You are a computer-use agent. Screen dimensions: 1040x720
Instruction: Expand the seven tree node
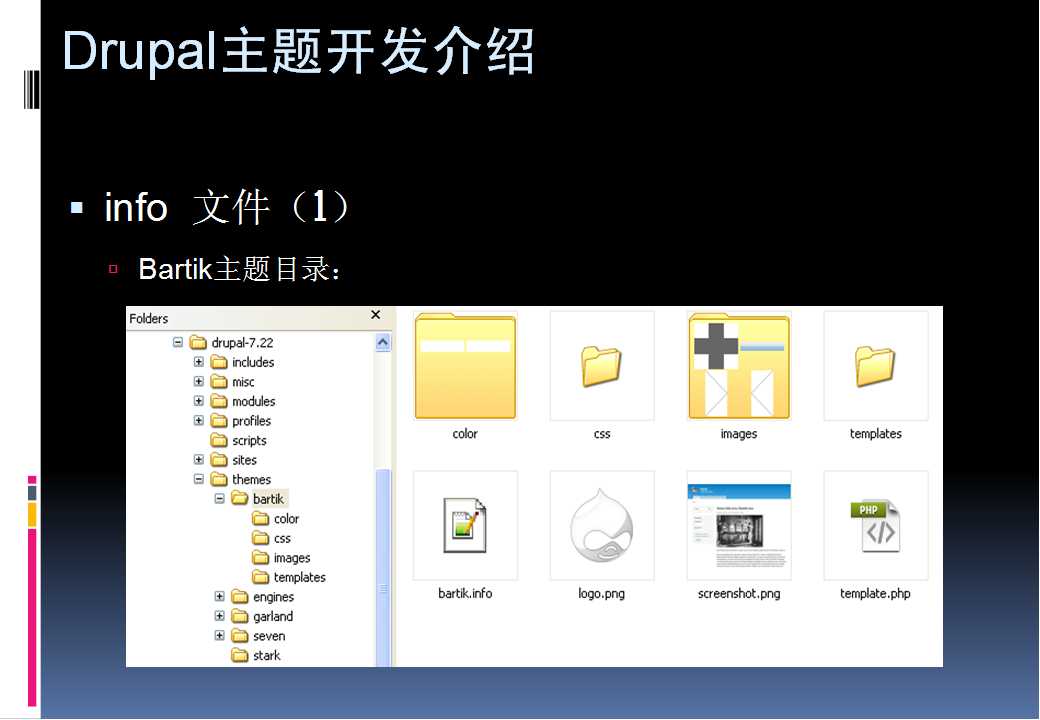pyautogui.click(x=220, y=636)
